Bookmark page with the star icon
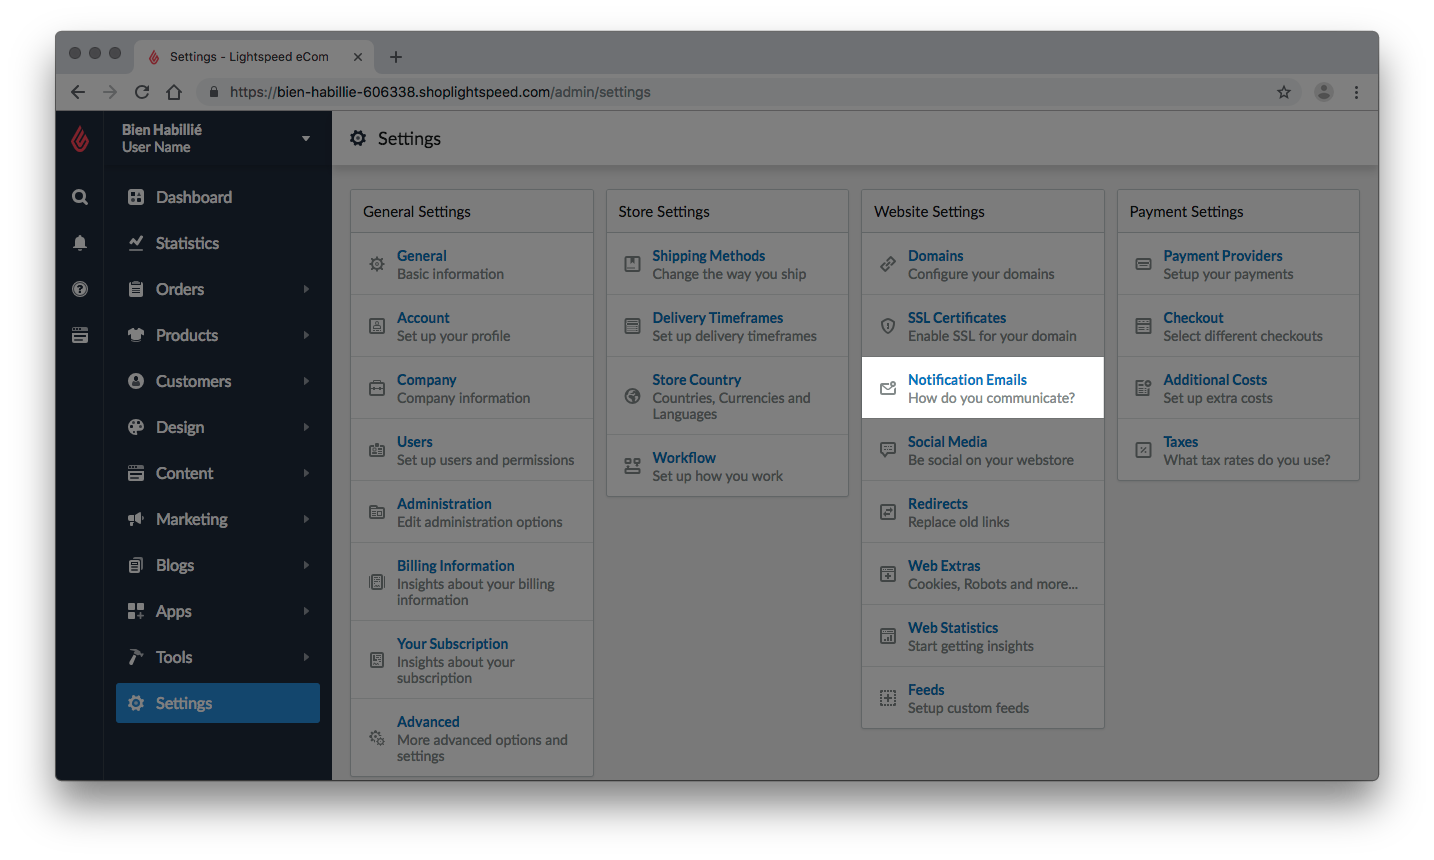 [1284, 92]
